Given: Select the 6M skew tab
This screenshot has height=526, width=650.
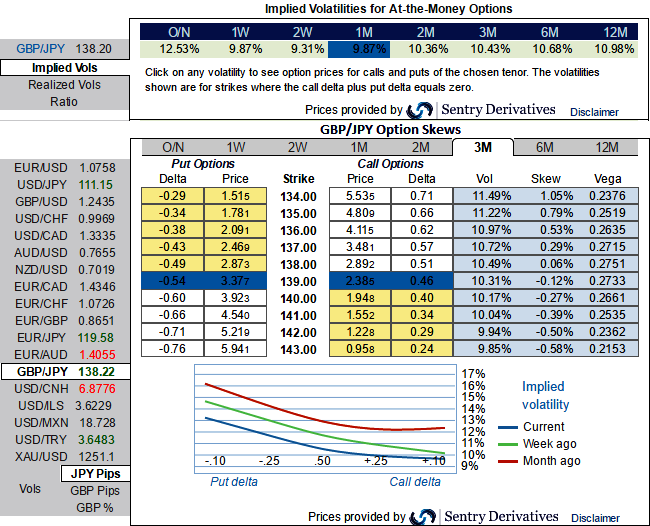Looking at the screenshot, I should point(545,147).
